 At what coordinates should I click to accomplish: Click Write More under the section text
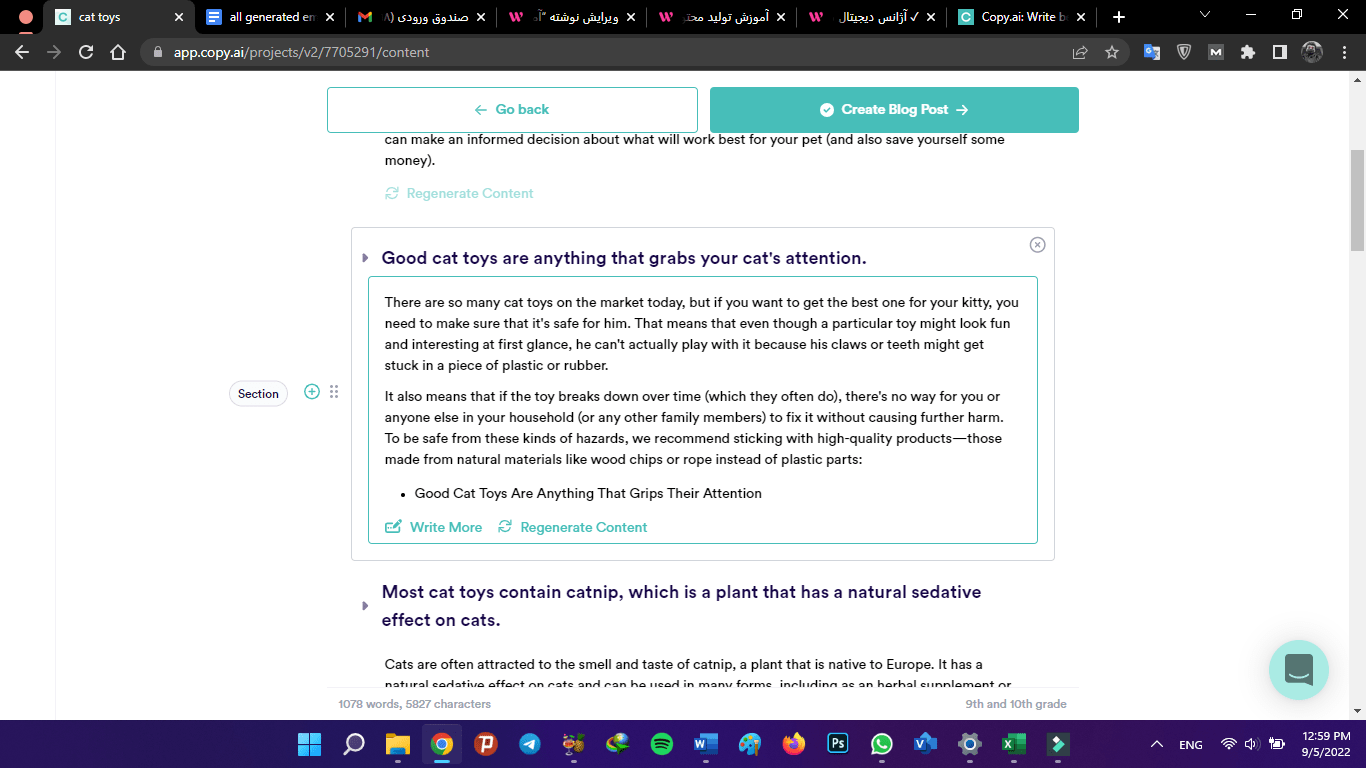tap(434, 527)
